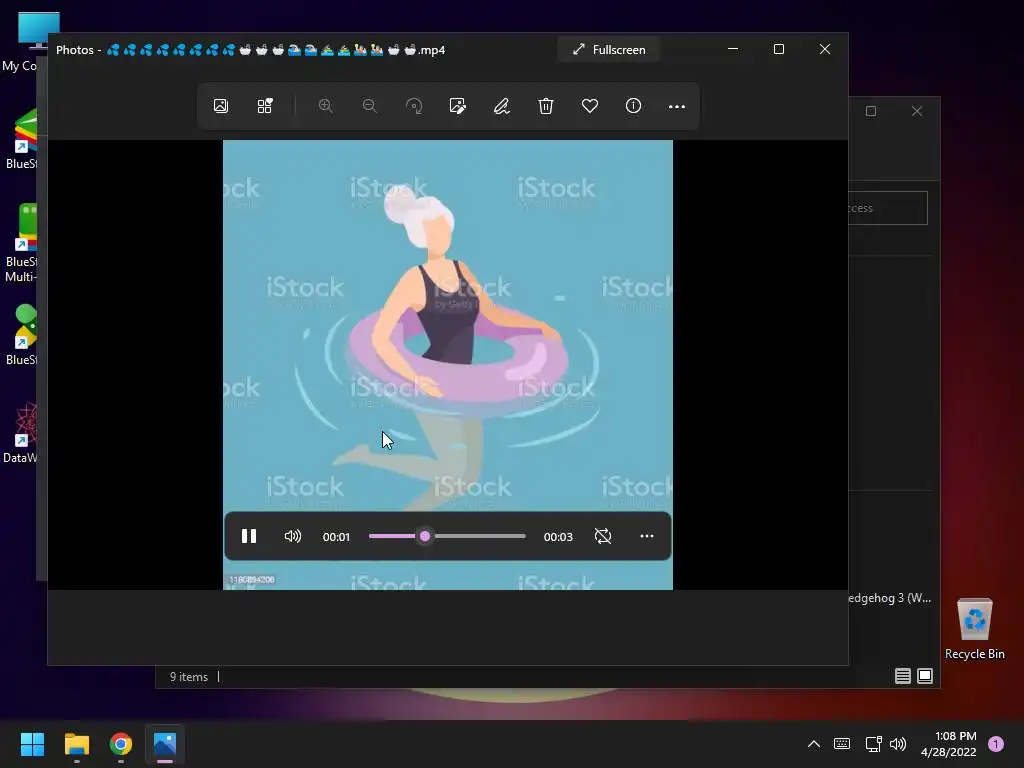This screenshot has width=1024, height=768.
Task: Pause the video playback
Action: coord(249,536)
